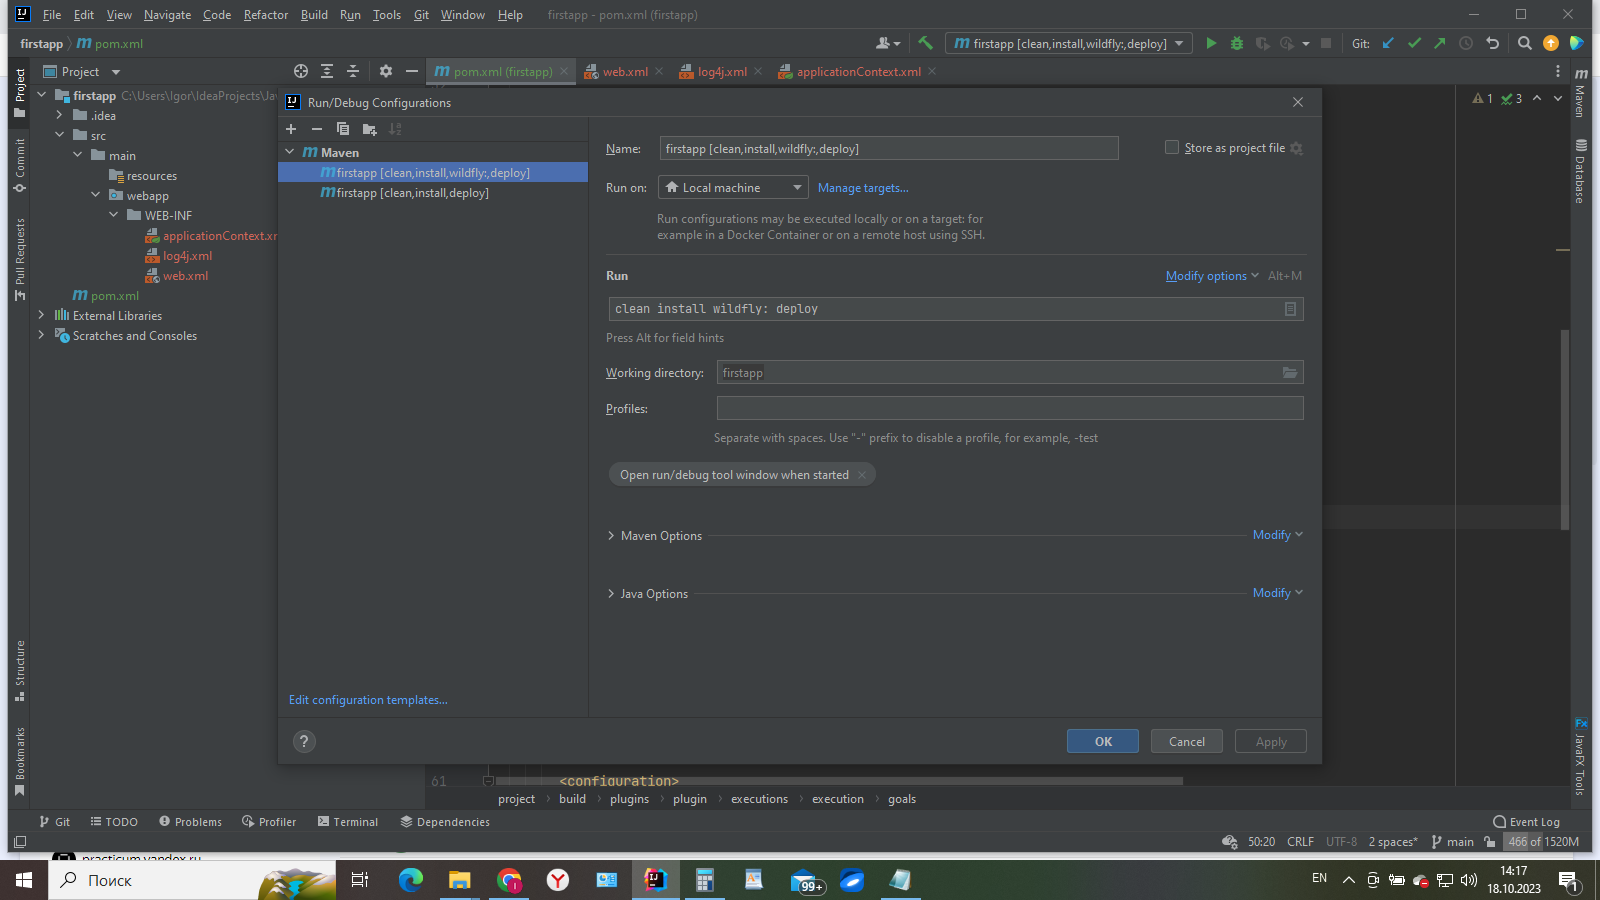The width and height of the screenshot is (1600, 900).
Task: Run the selected Maven configuration
Action: click(1211, 43)
